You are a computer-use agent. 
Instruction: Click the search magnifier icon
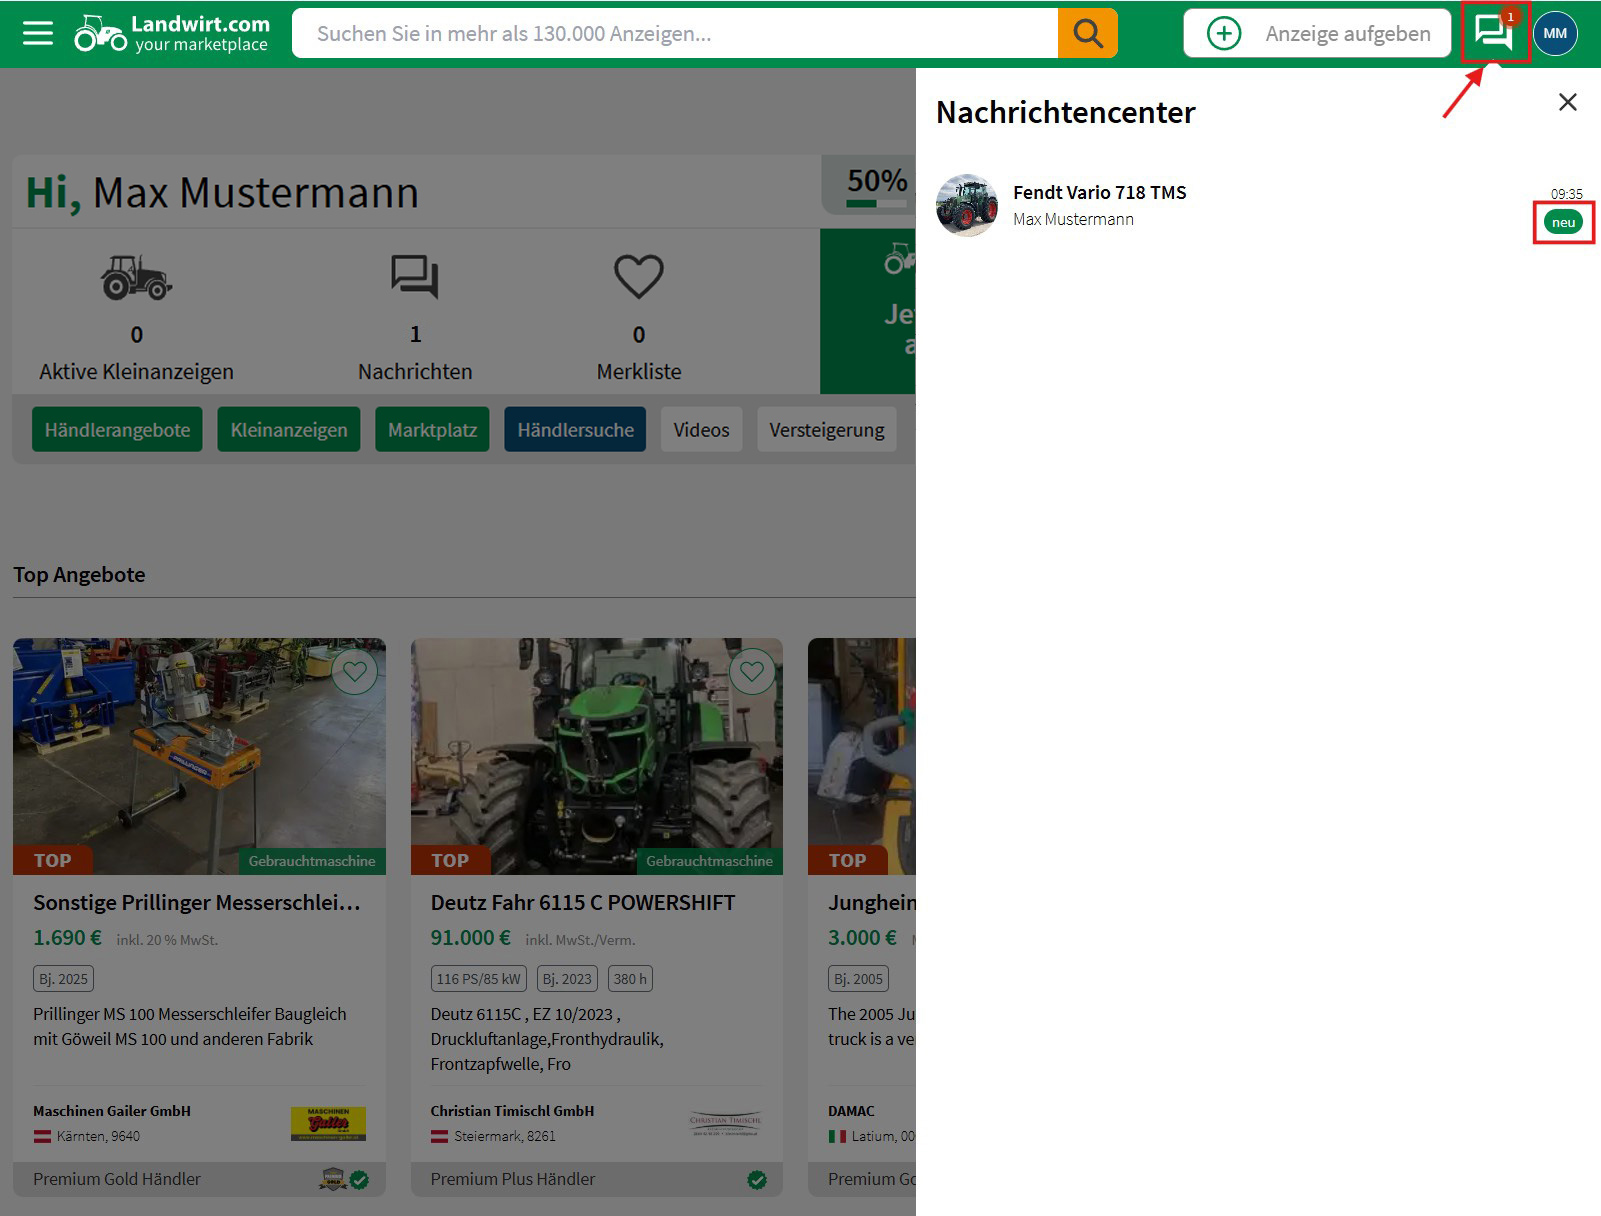click(1087, 32)
